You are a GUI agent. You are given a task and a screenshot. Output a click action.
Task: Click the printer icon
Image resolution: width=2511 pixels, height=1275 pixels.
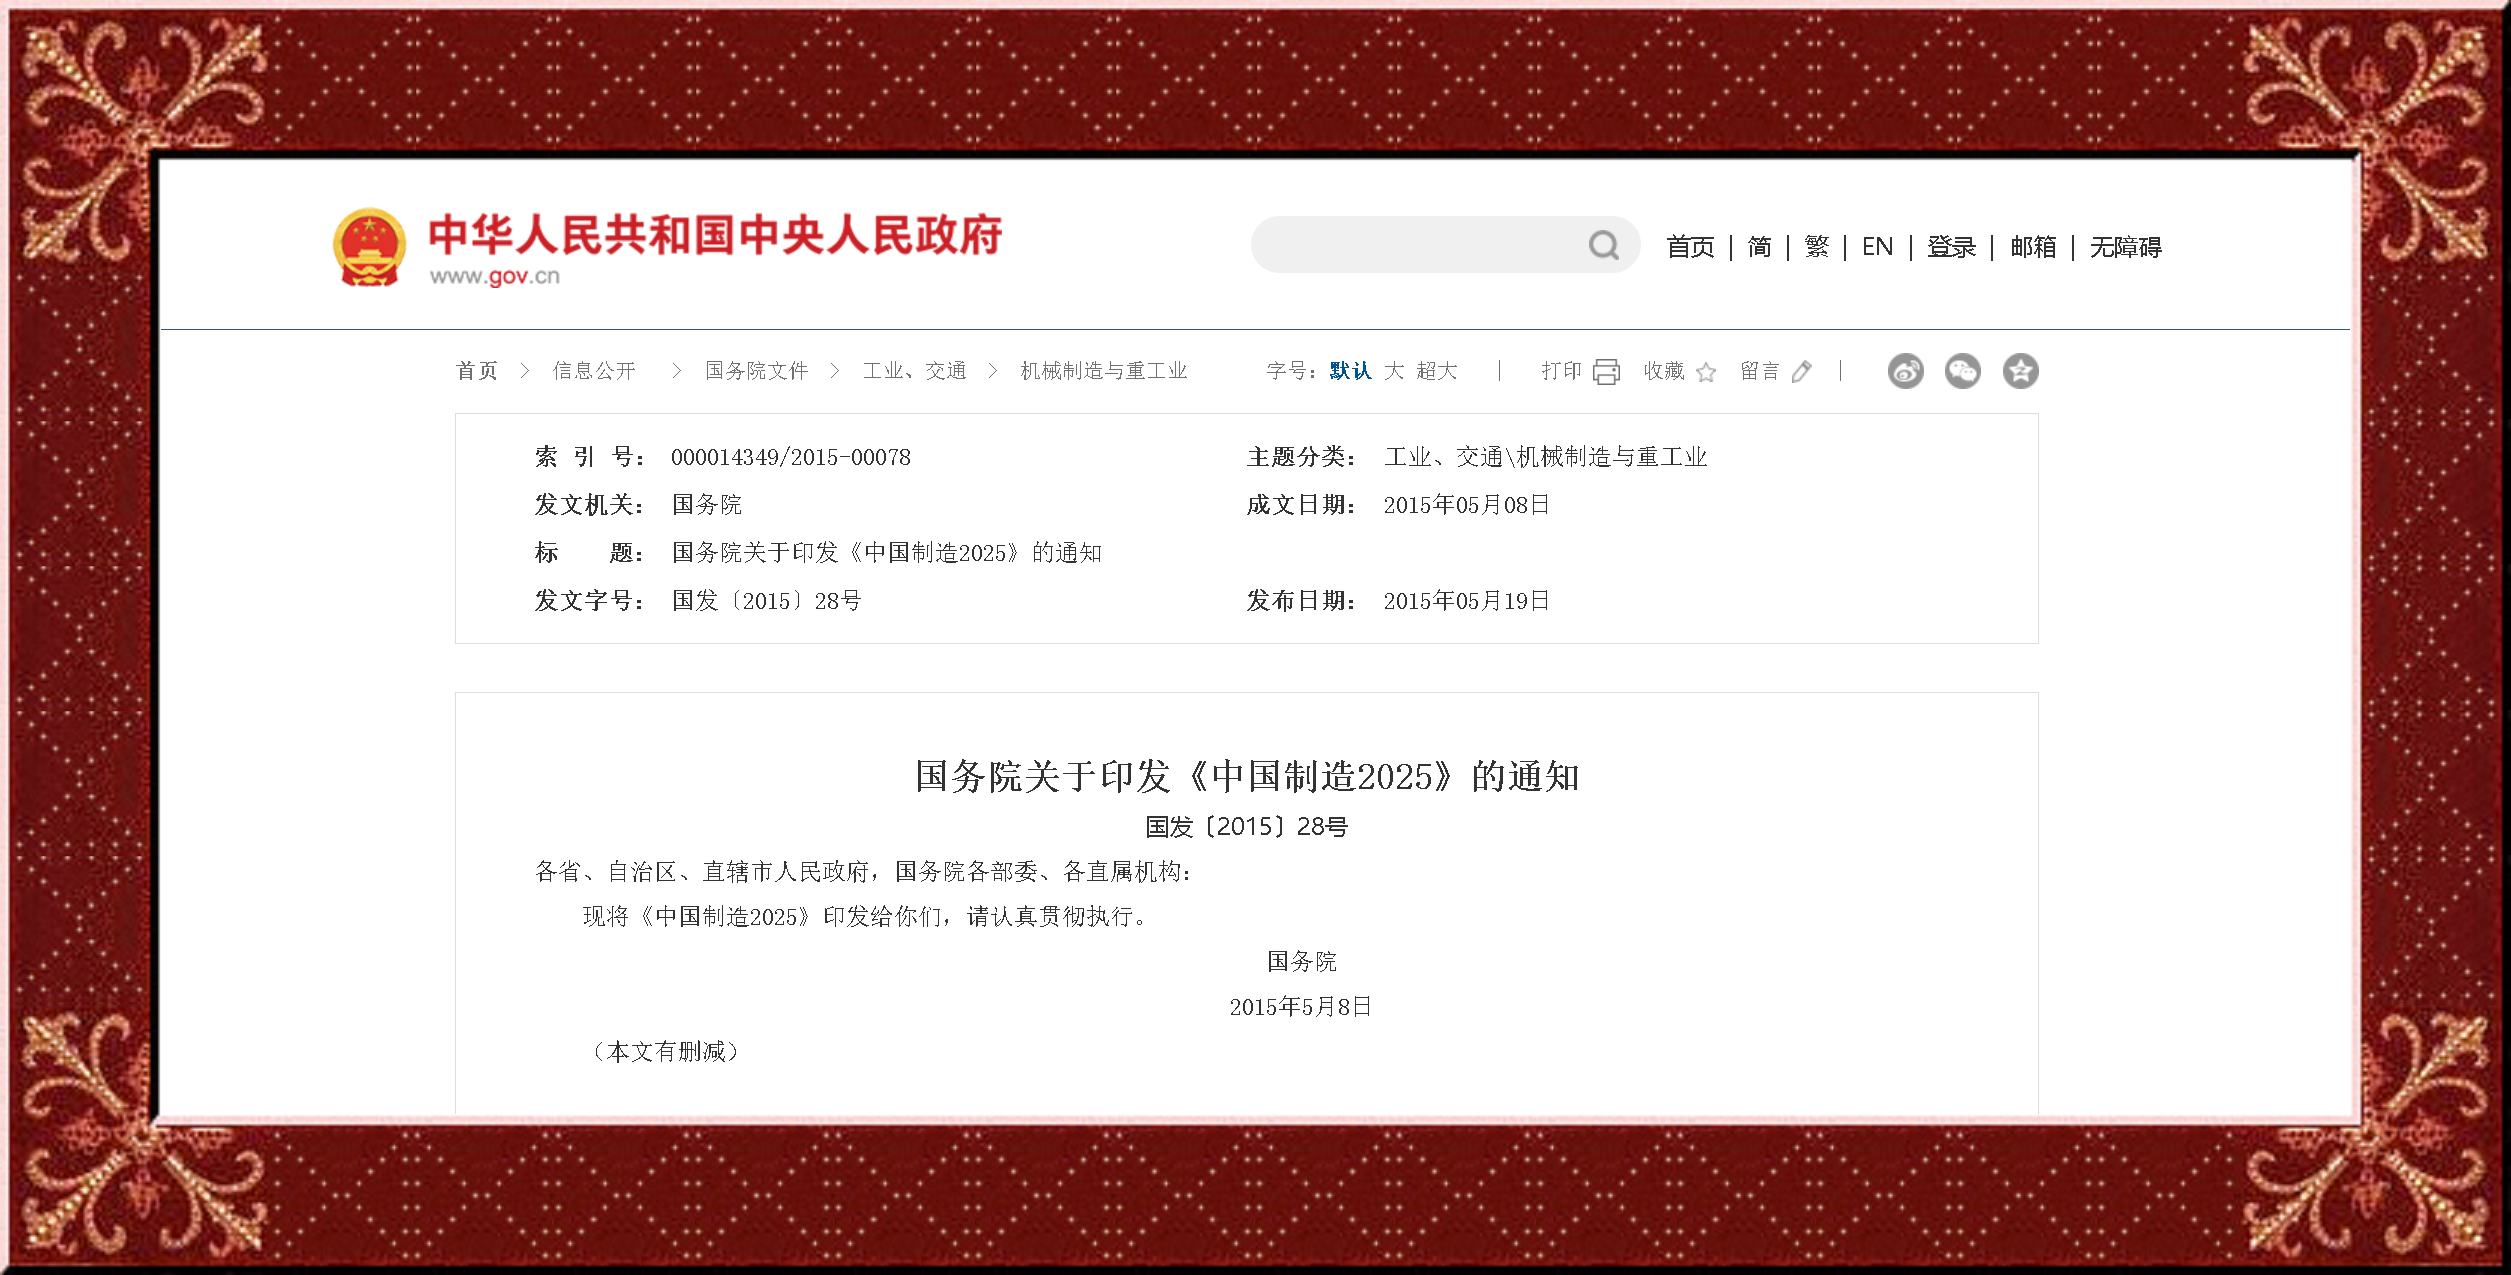1606,372
